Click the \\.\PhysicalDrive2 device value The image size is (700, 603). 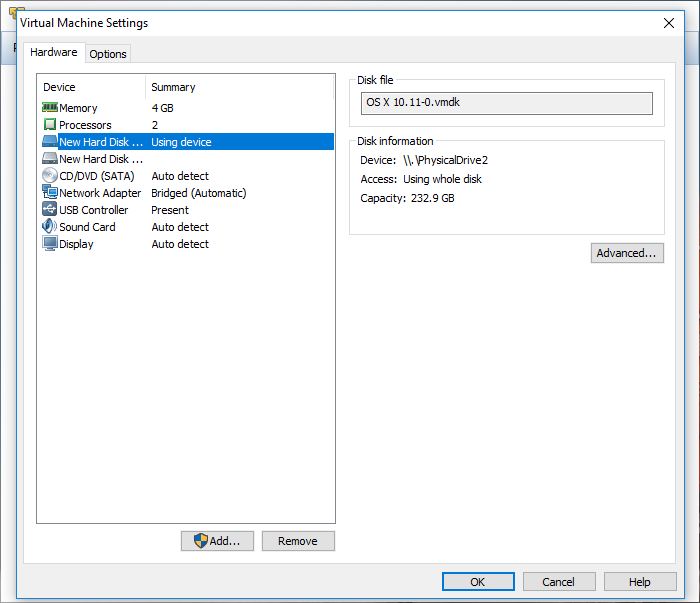coord(446,160)
